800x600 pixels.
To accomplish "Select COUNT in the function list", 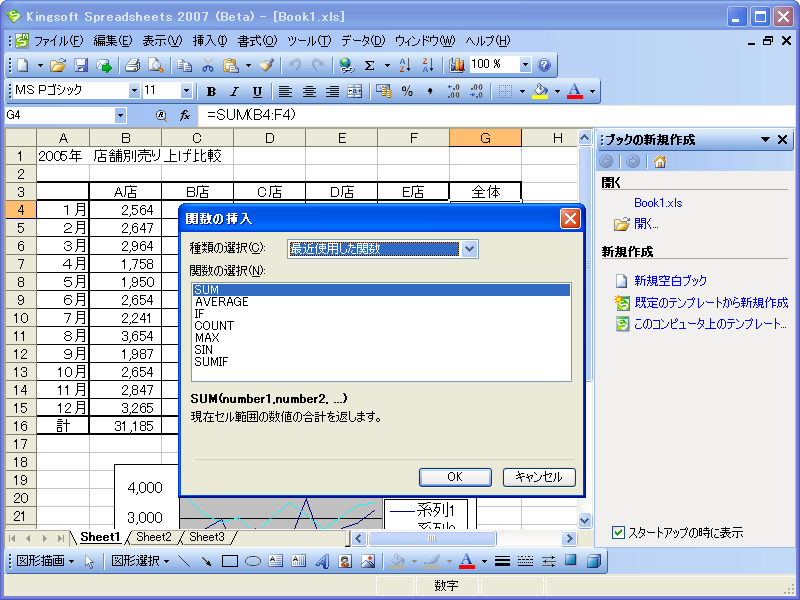I will tap(381, 326).
